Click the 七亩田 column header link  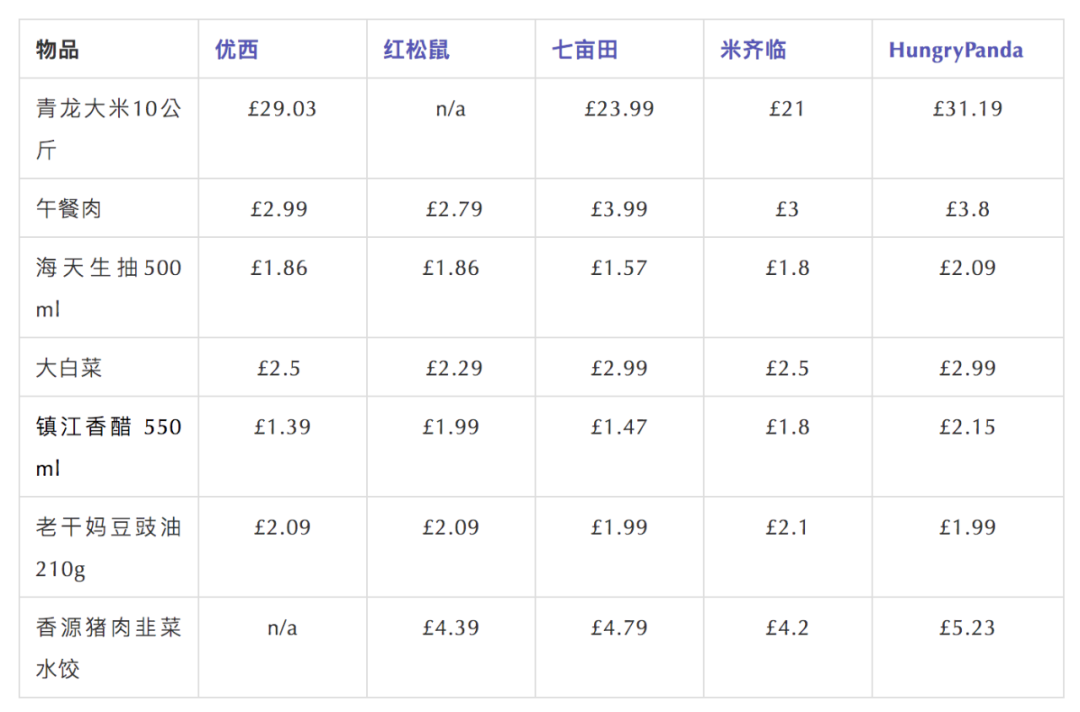click(585, 50)
